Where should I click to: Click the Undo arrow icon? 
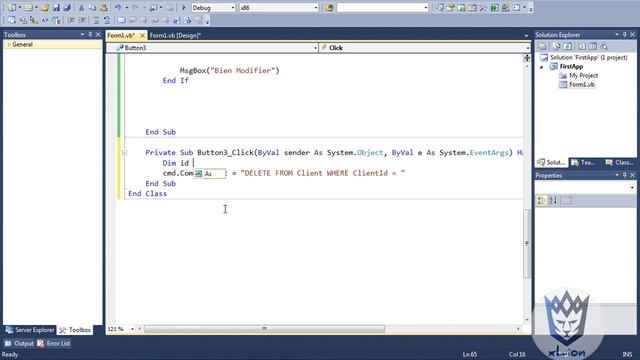click(x=118, y=8)
